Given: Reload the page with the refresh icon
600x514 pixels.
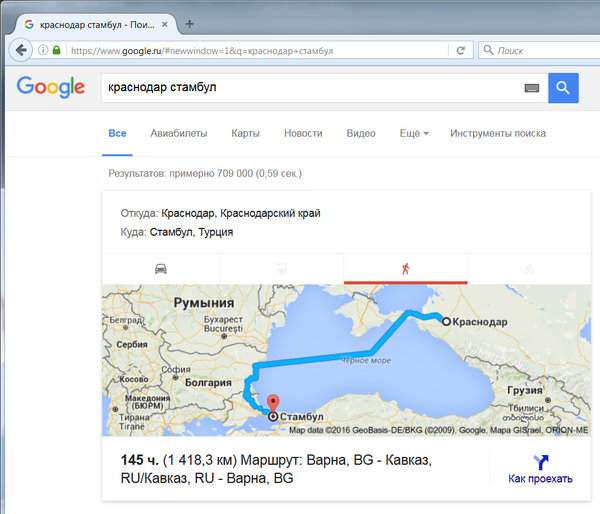Looking at the screenshot, I should click(460, 50).
